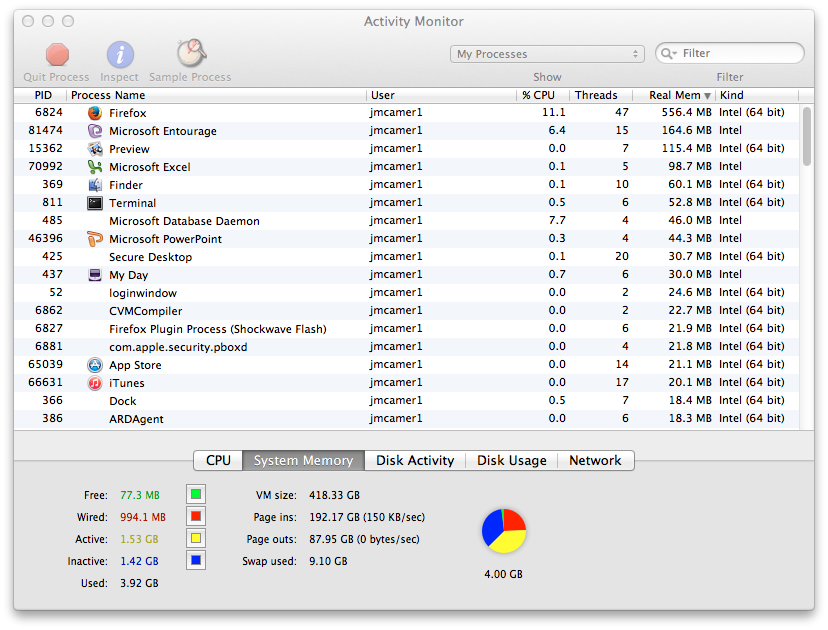Viewport: 828px width, 630px height.
Task: Sort by the Real Mem column header
Action: pyautogui.click(x=674, y=95)
